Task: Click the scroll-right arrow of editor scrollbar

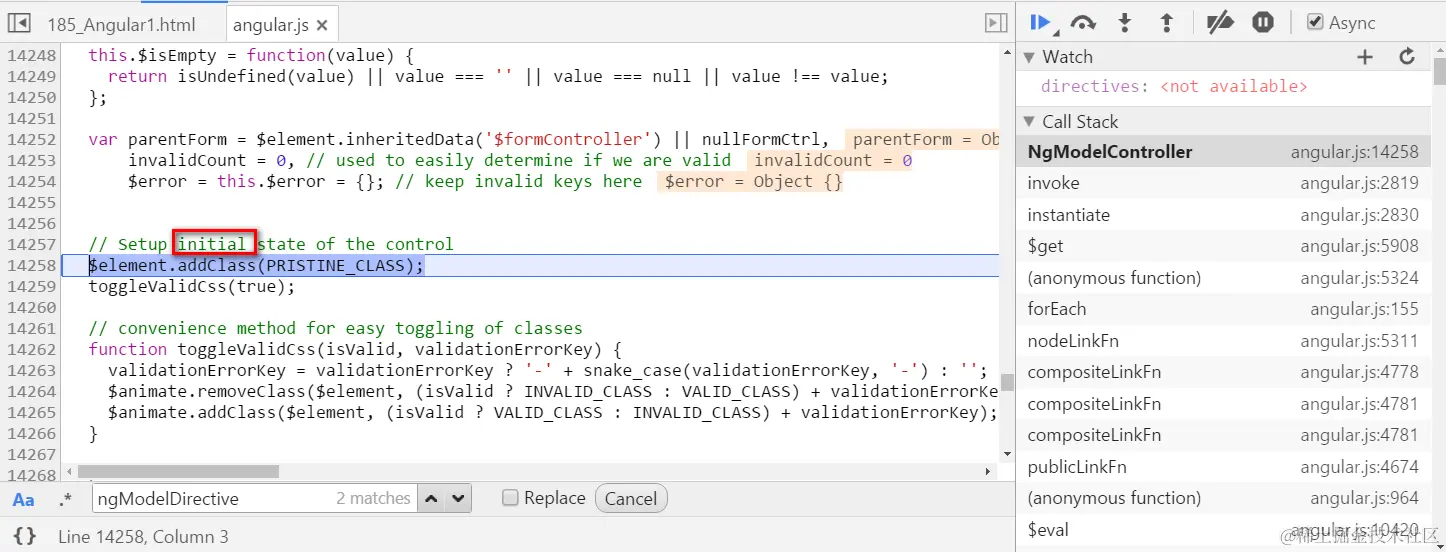Action: (990, 471)
